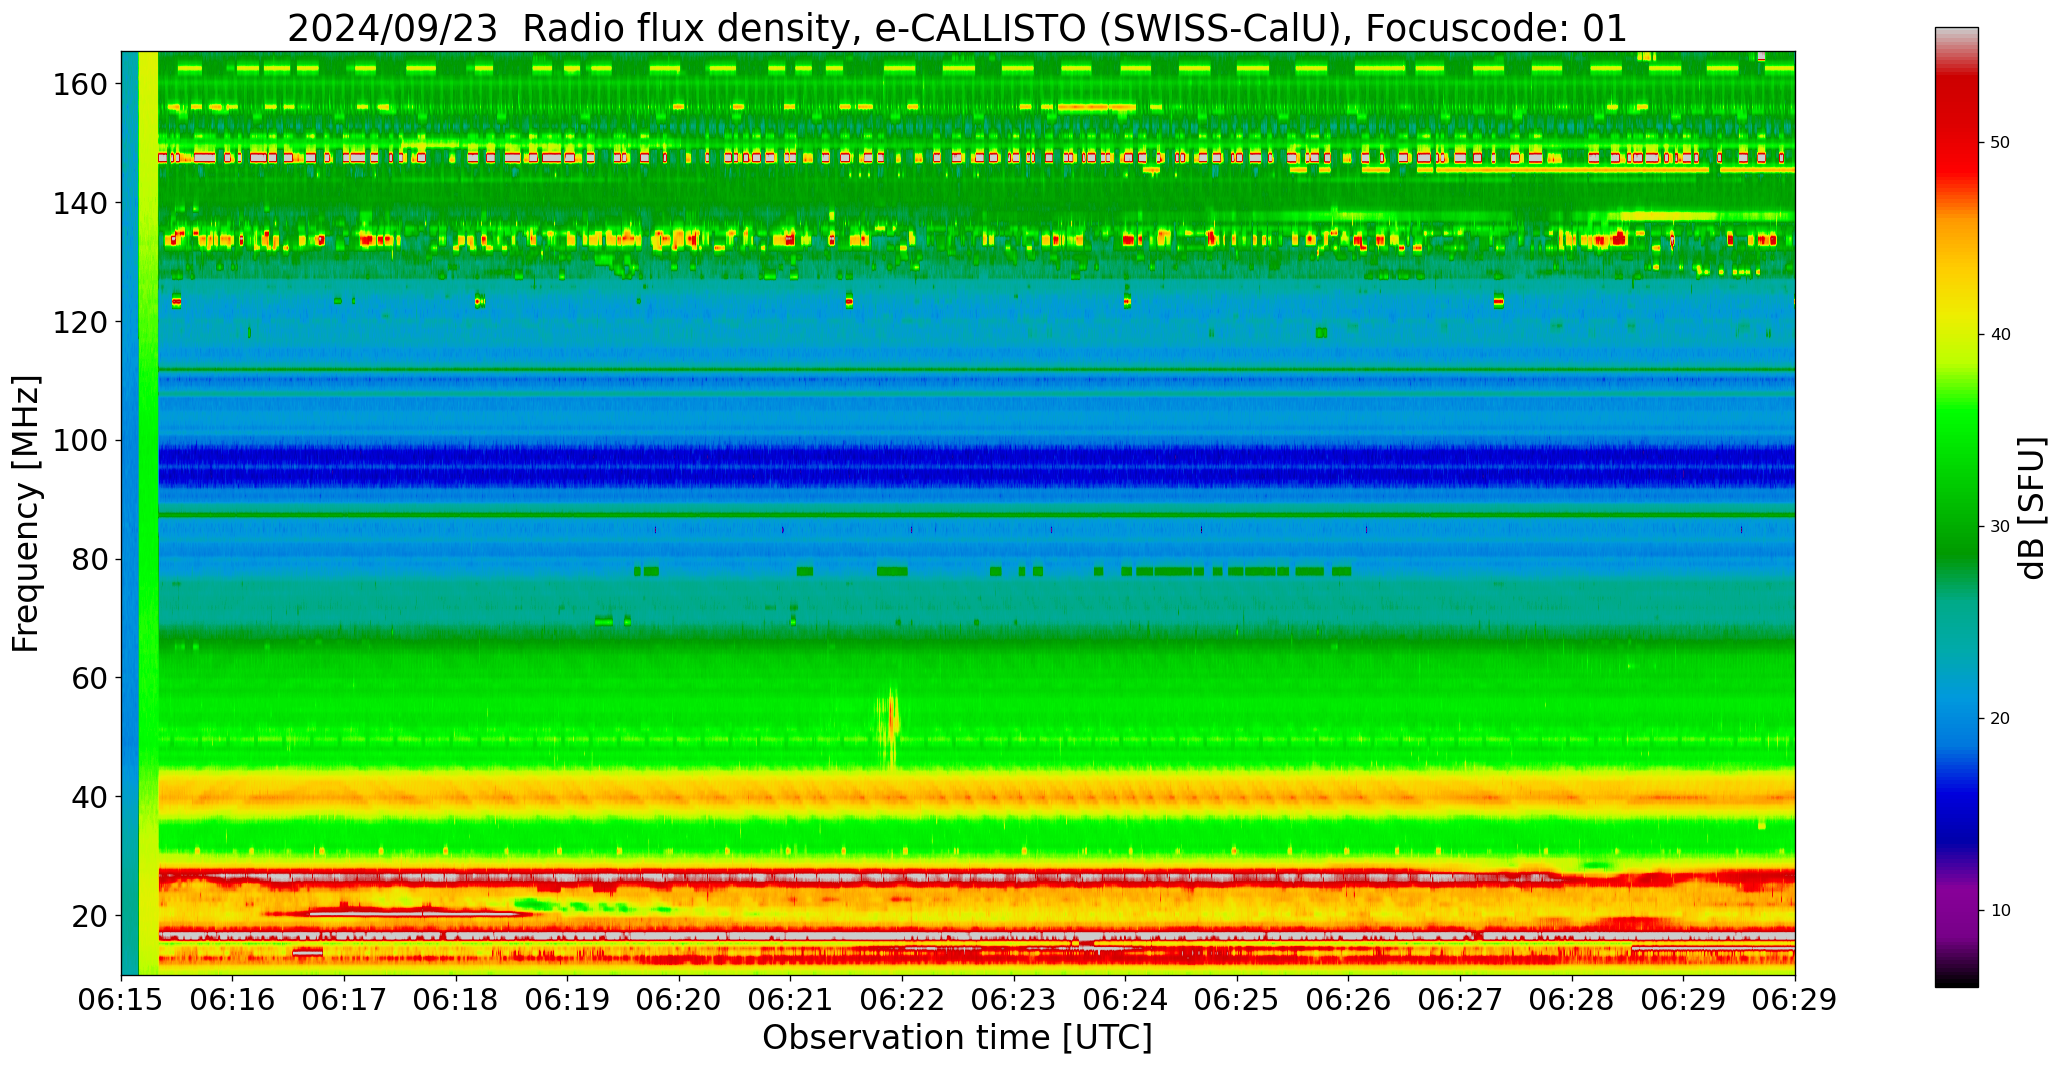Click the 06:23 time tick label
This screenshot has height=1067, width=2062.
[1014, 999]
